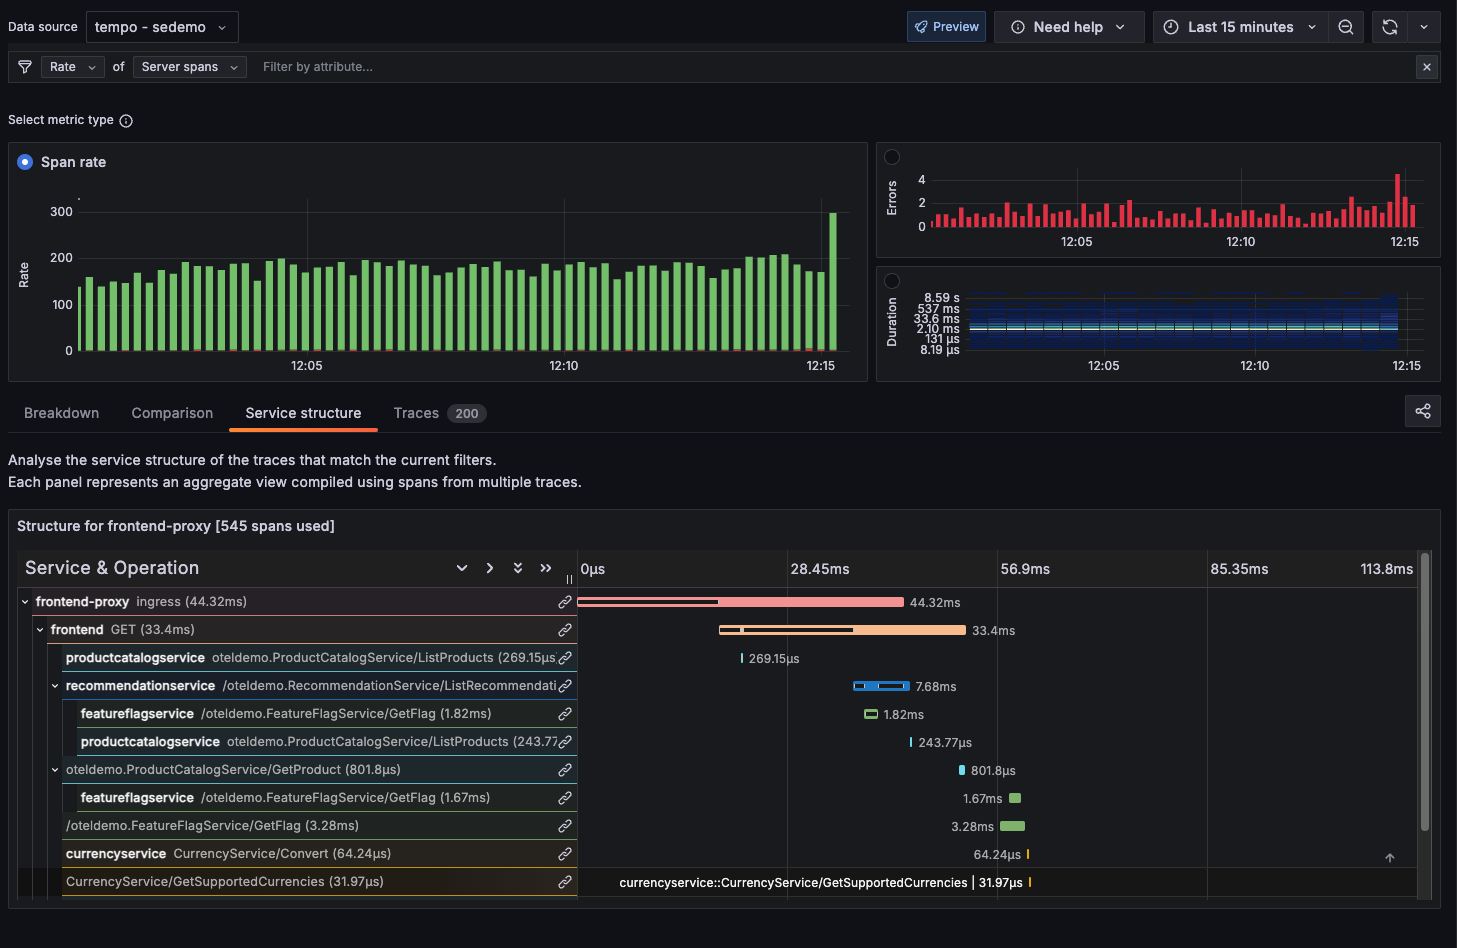Click the Preview button
Screen dimensions: 1457x948
coord(945,27)
